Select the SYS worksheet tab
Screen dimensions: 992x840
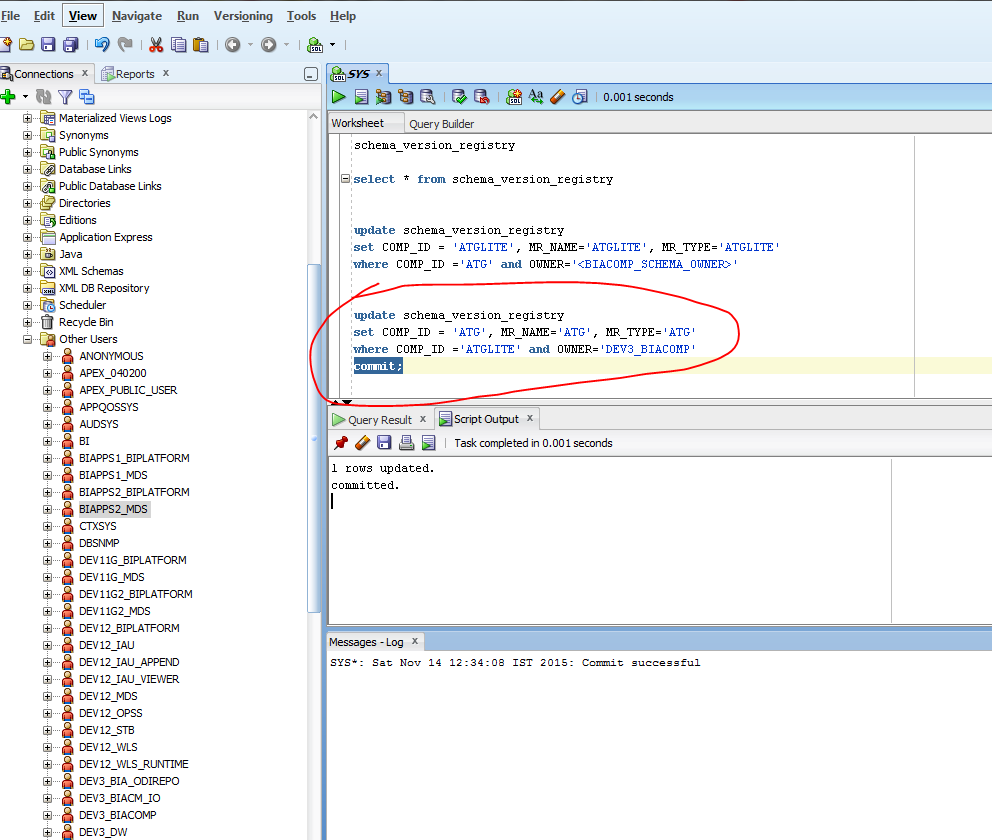click(x=358, y=74)
